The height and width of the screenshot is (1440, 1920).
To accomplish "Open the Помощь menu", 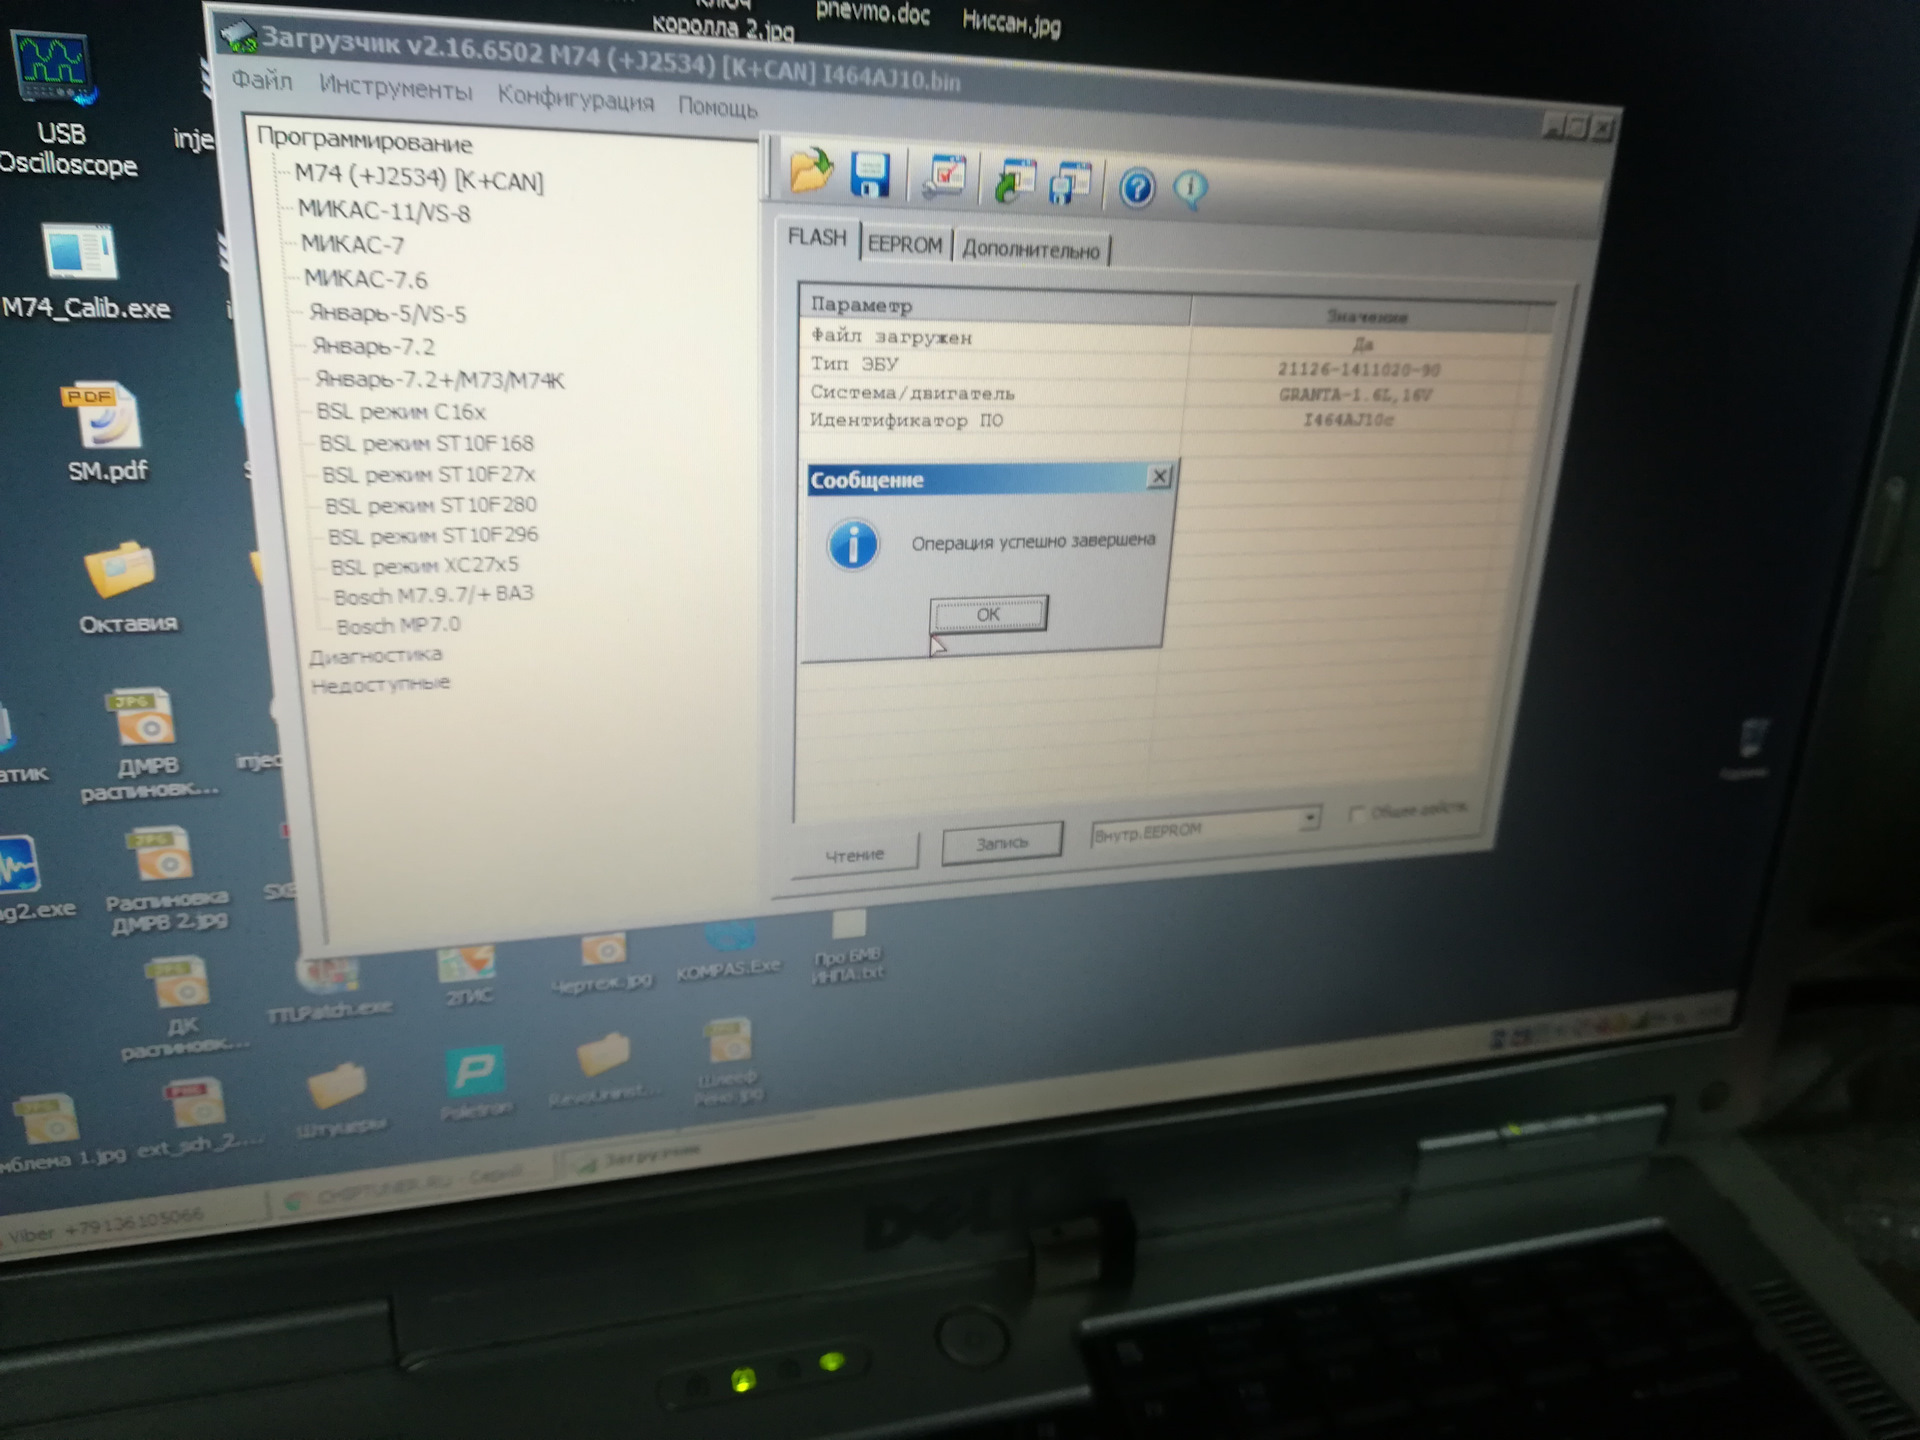I will click(x=718, y=106).
